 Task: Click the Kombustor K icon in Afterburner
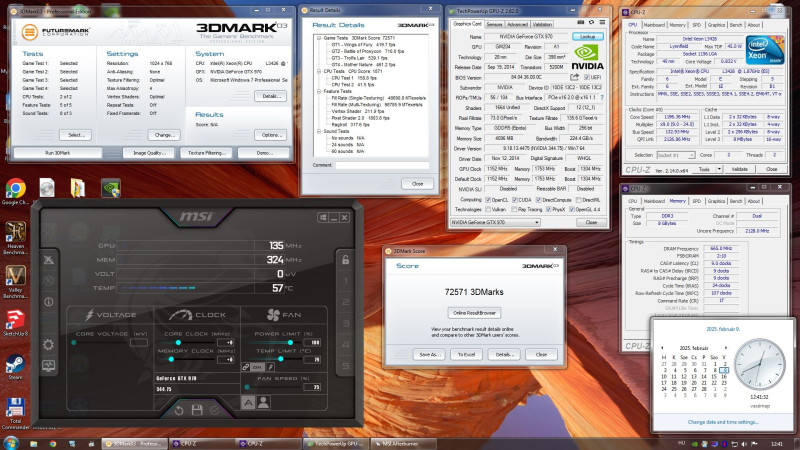point(48,281)
